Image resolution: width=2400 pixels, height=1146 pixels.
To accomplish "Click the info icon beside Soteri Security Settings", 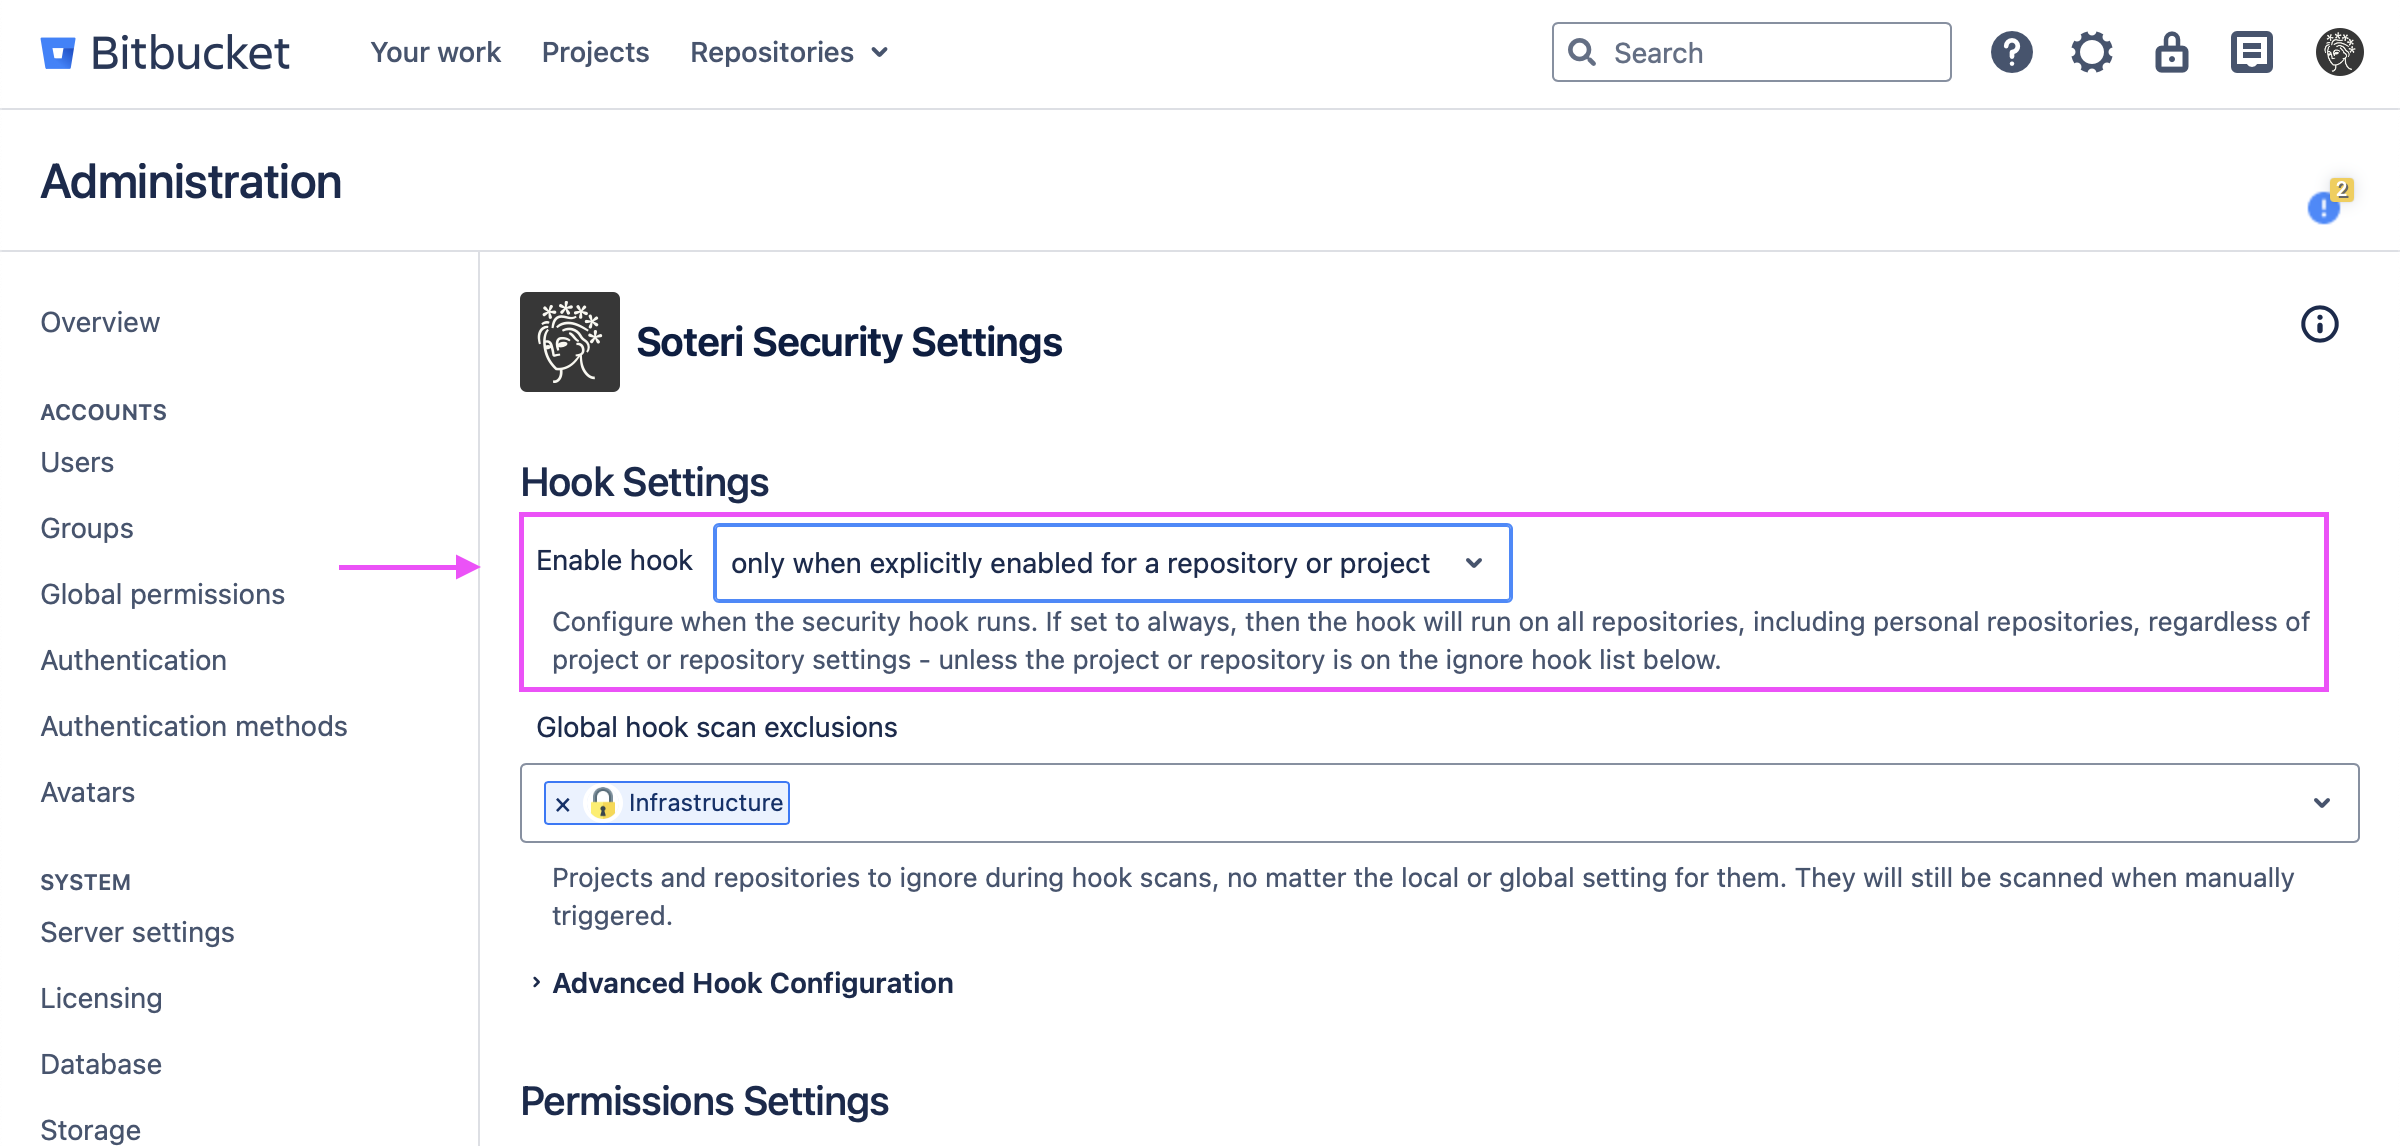I will point(2319,324).
